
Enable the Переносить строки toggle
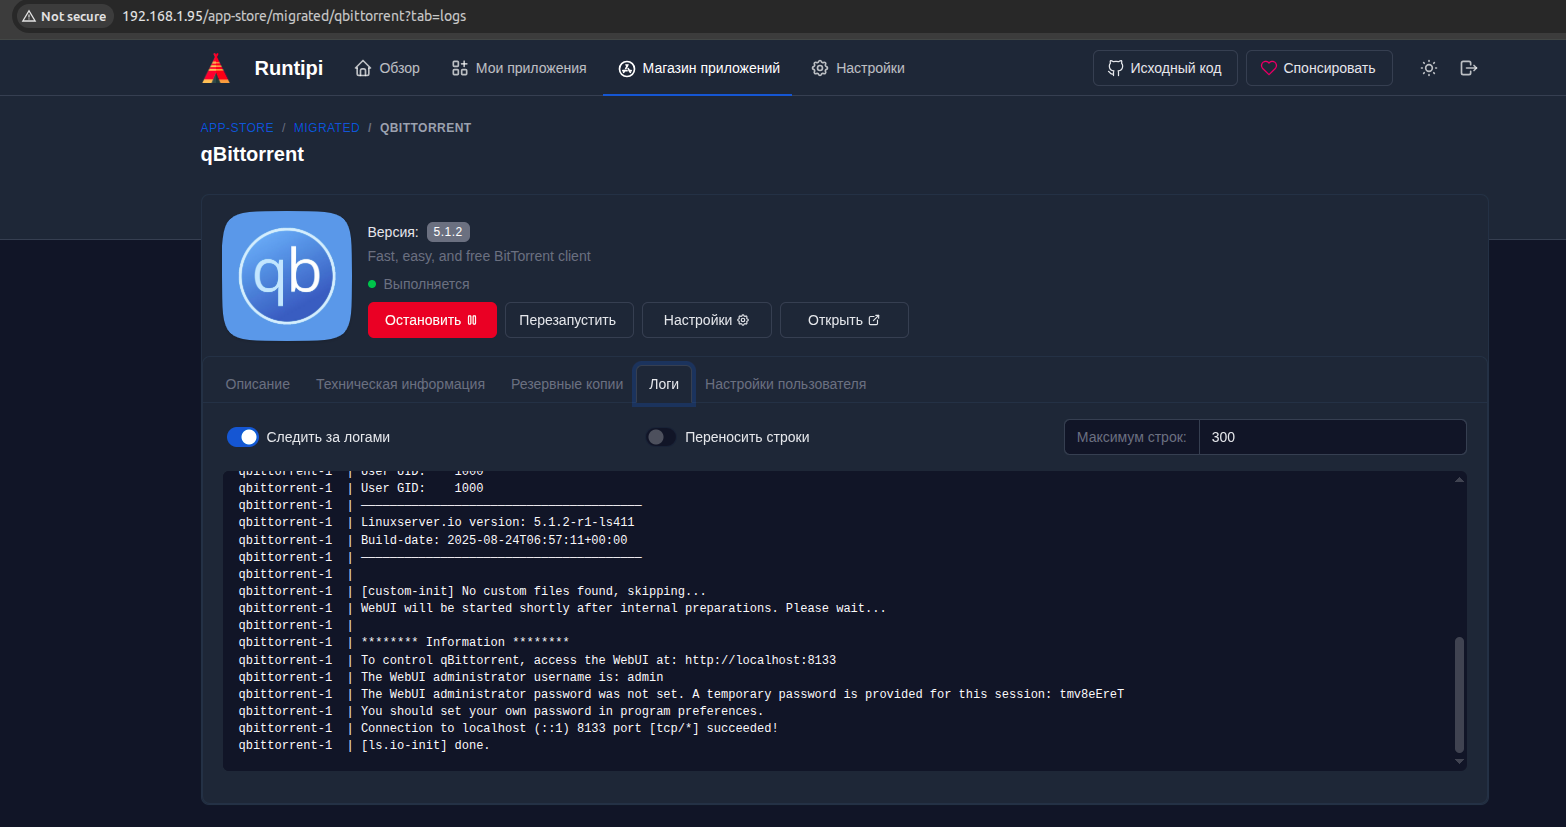tap(661, 437)
